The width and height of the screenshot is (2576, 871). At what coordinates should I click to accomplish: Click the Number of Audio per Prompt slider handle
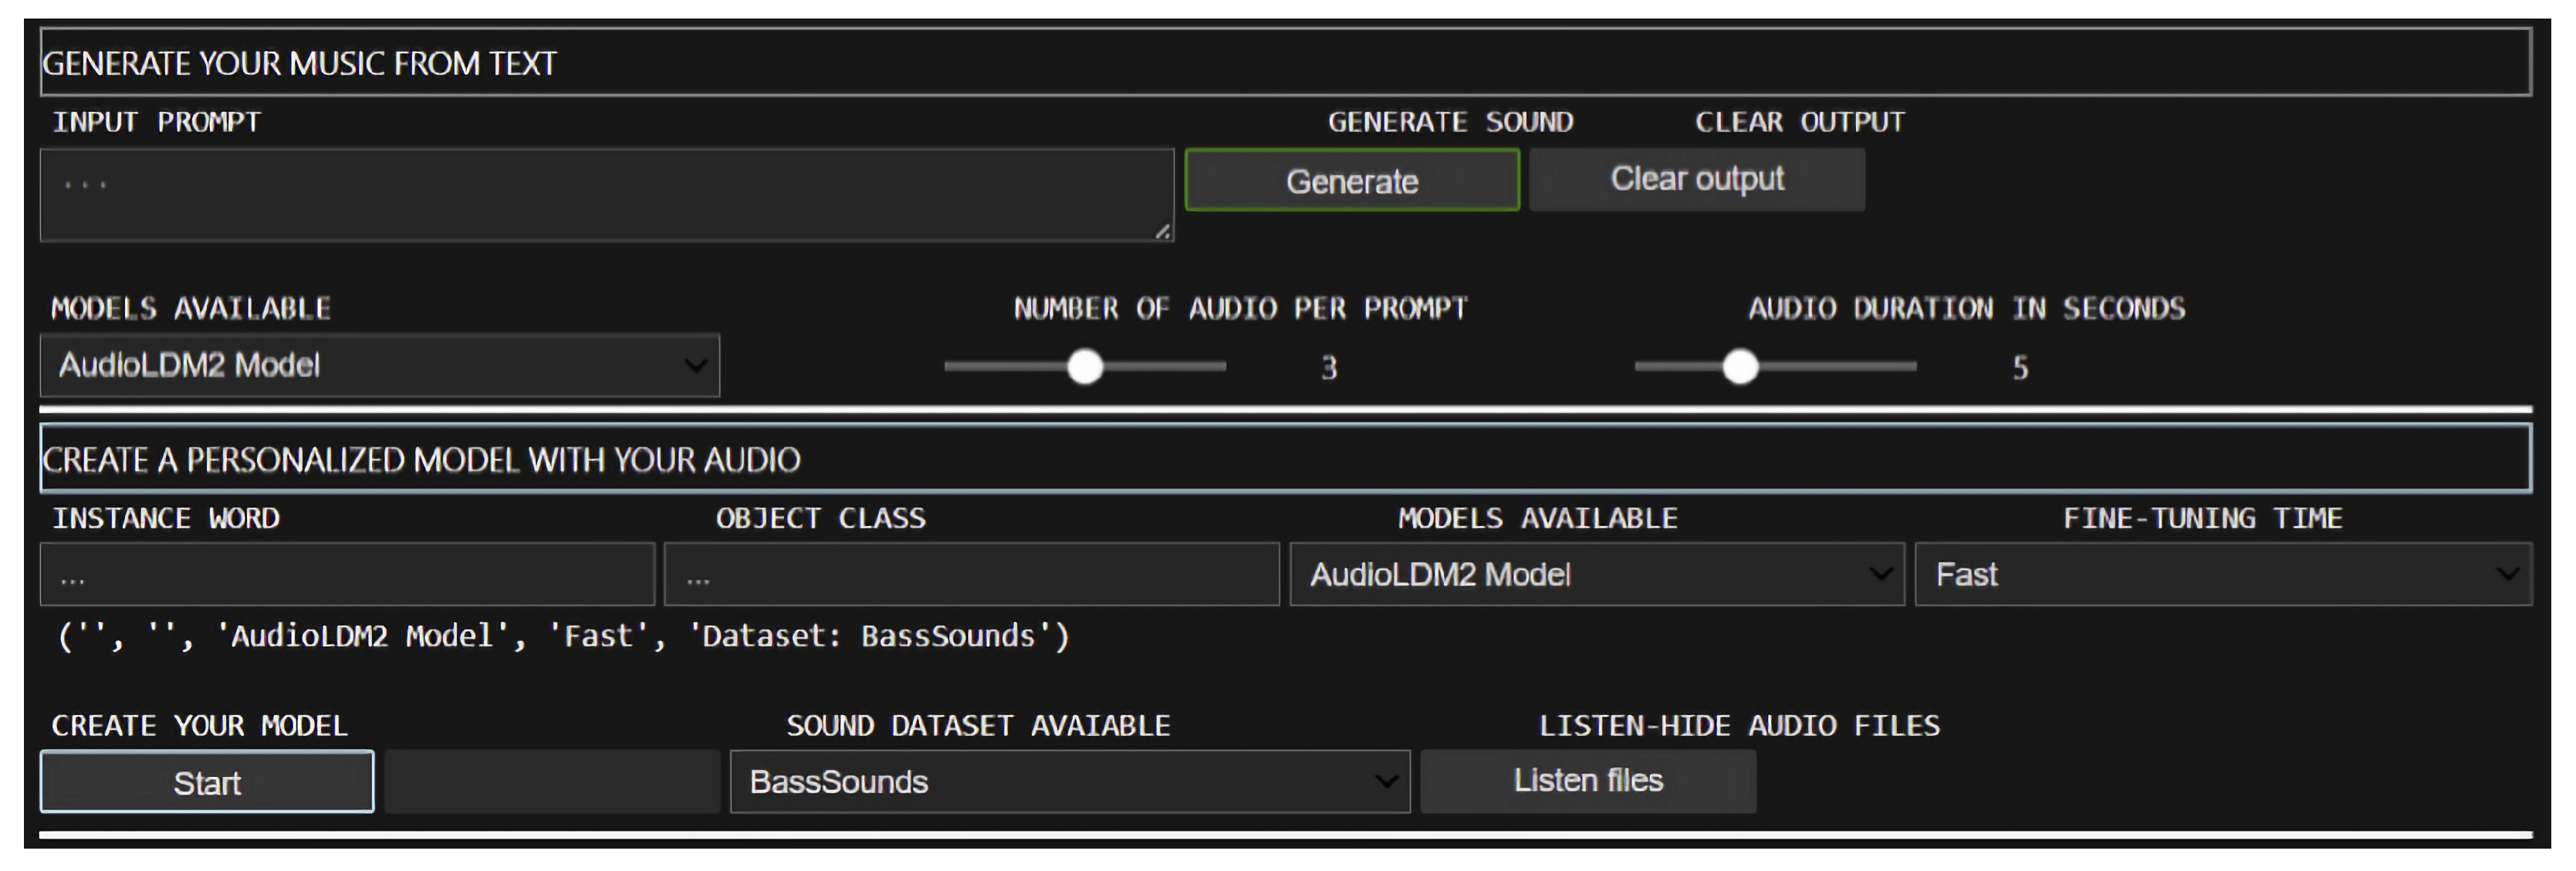(x=1085, y=367)
